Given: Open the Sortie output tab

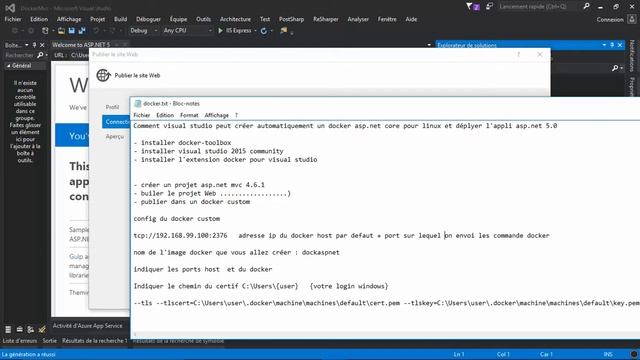Looking at the screenshot, I should pyautogui.click(x=49, y=340).
